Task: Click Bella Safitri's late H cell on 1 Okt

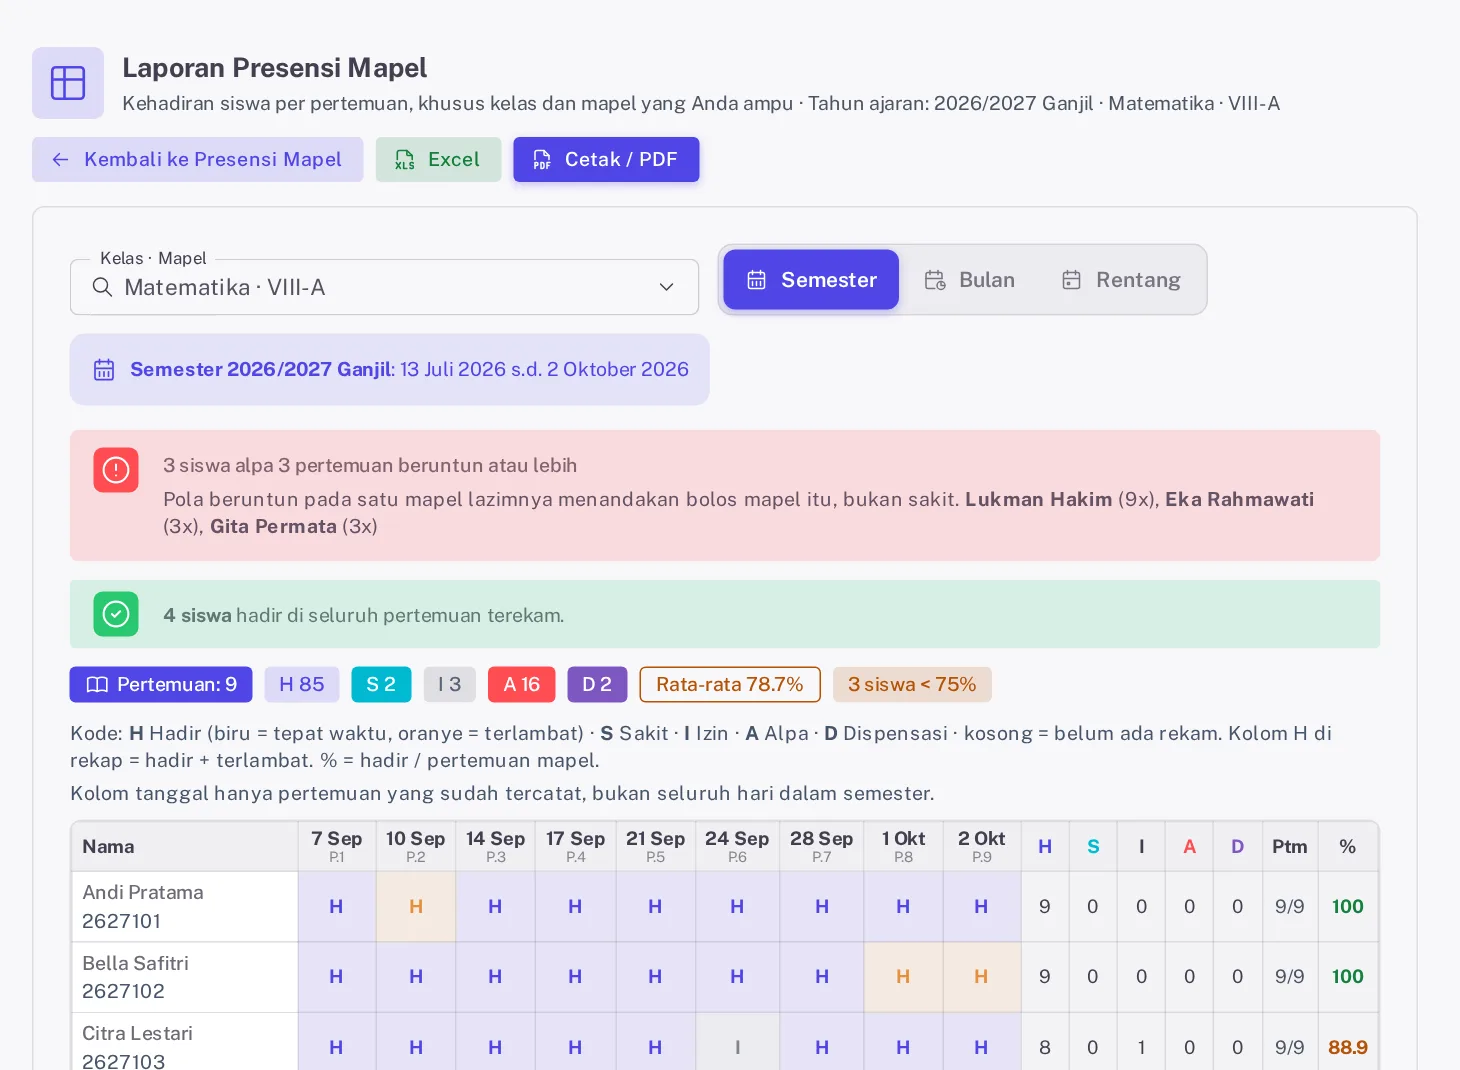Action: pyautogui.click(x=903, y=977)
